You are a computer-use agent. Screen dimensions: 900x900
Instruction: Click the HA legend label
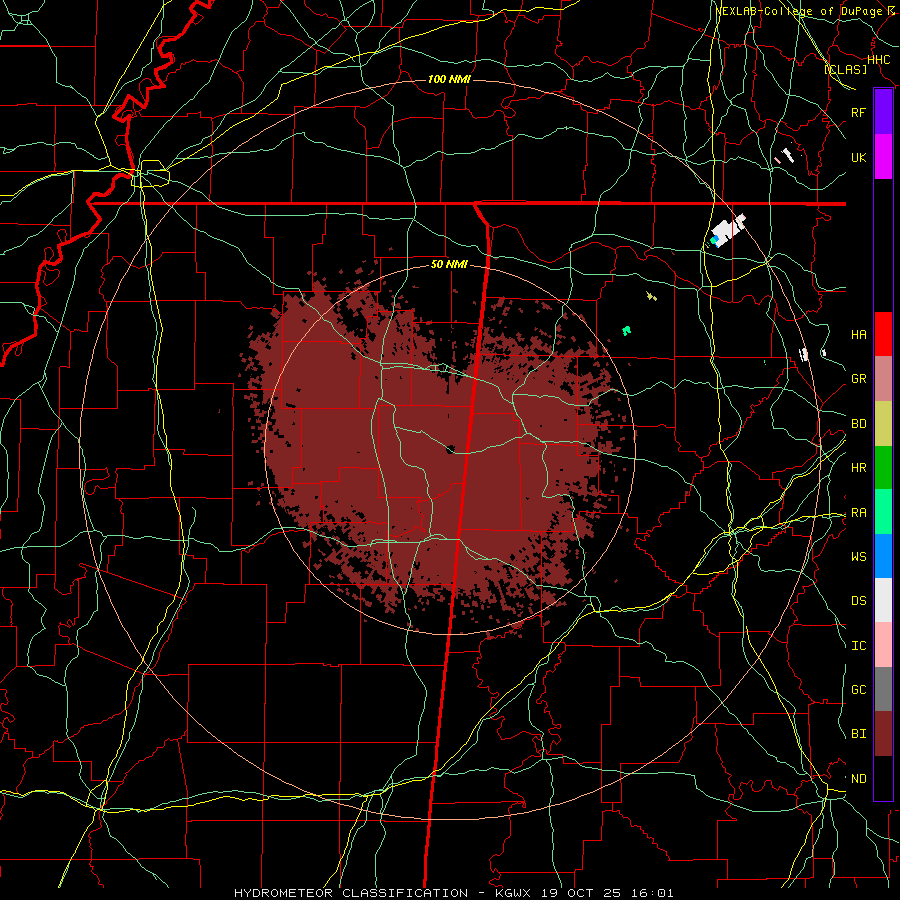pyautogui.click(x=858, y=334)
